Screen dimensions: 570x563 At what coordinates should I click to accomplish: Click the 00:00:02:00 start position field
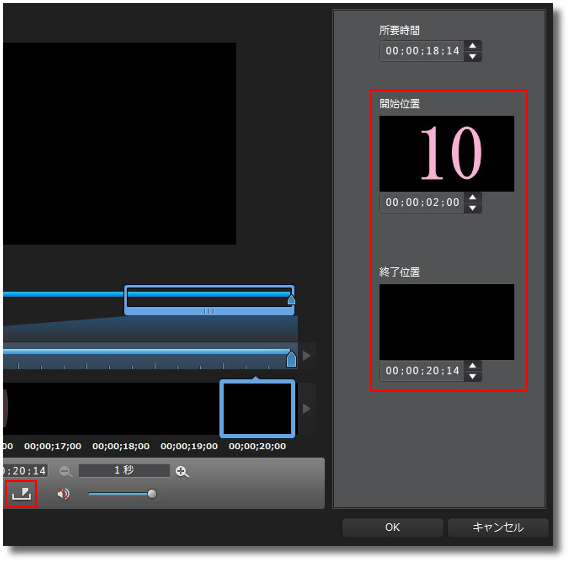422,202
